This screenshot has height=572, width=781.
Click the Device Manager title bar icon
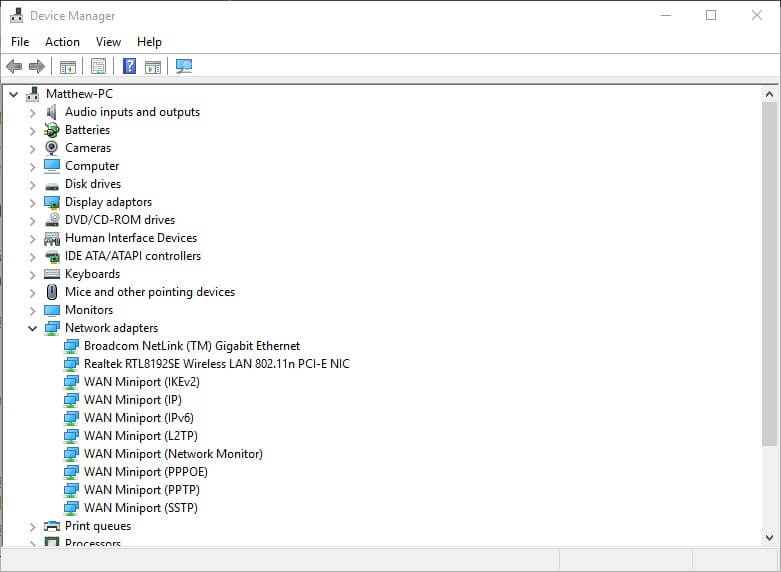[x=16, y=16]
